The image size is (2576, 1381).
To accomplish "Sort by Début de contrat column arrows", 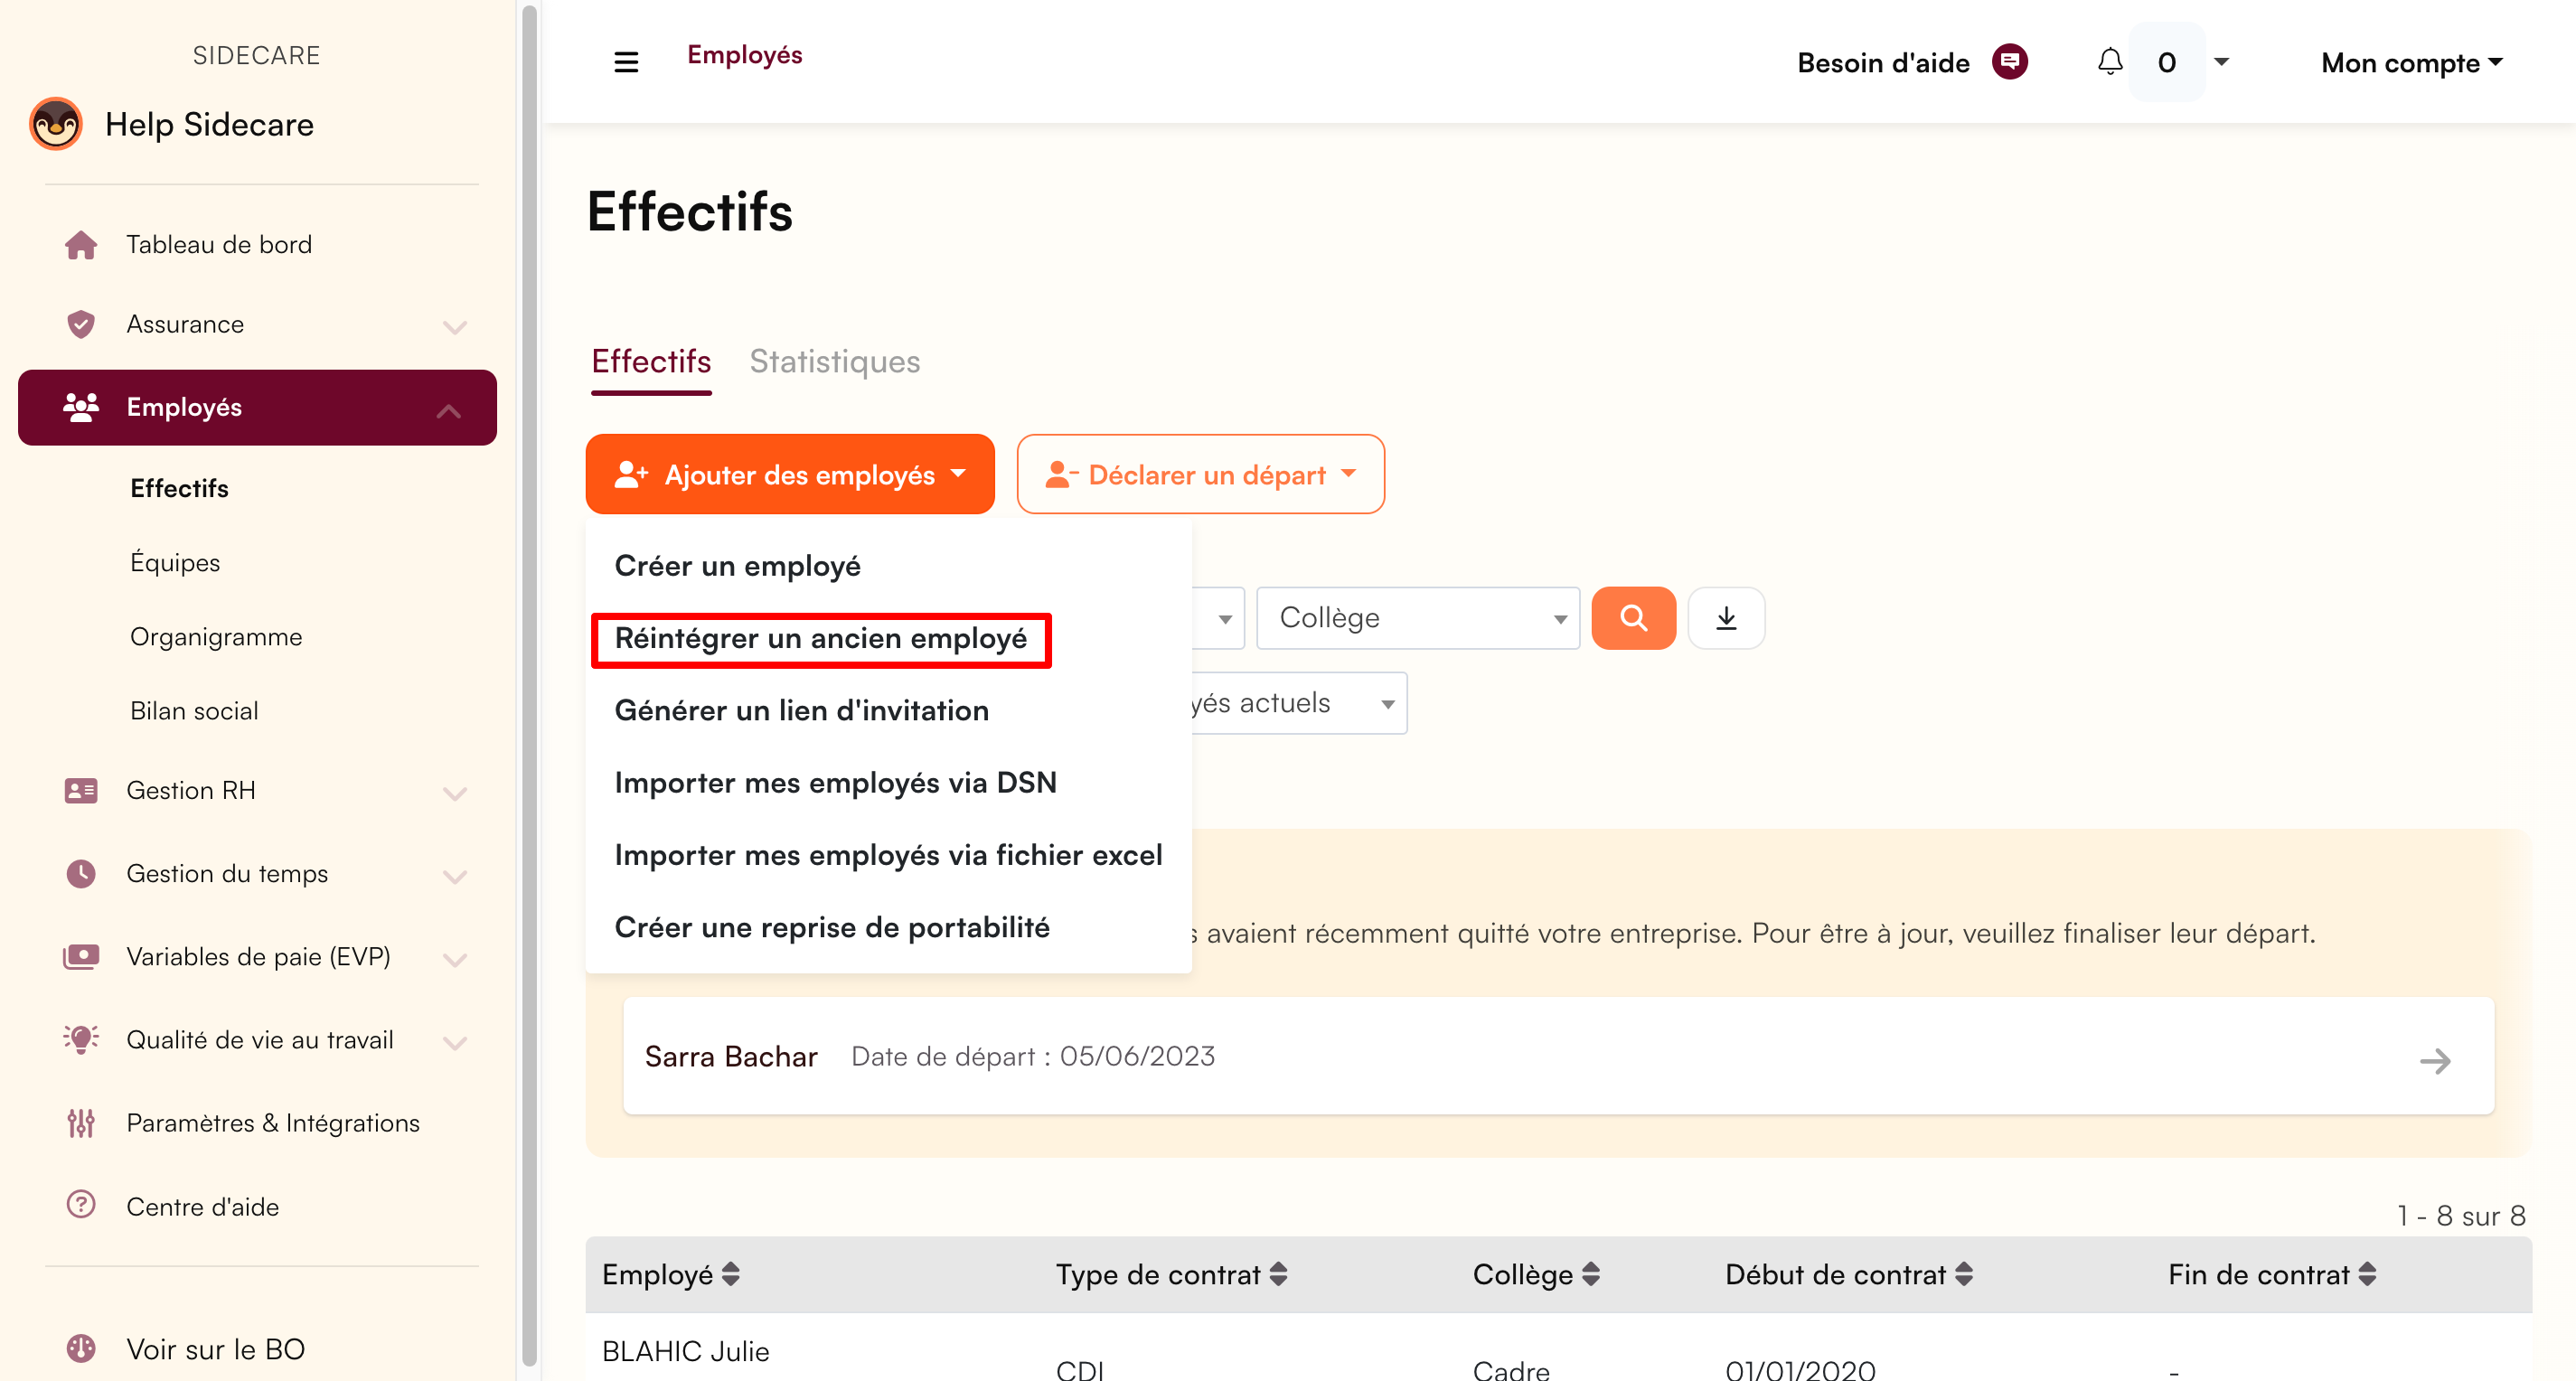I will [1964, 1274].
